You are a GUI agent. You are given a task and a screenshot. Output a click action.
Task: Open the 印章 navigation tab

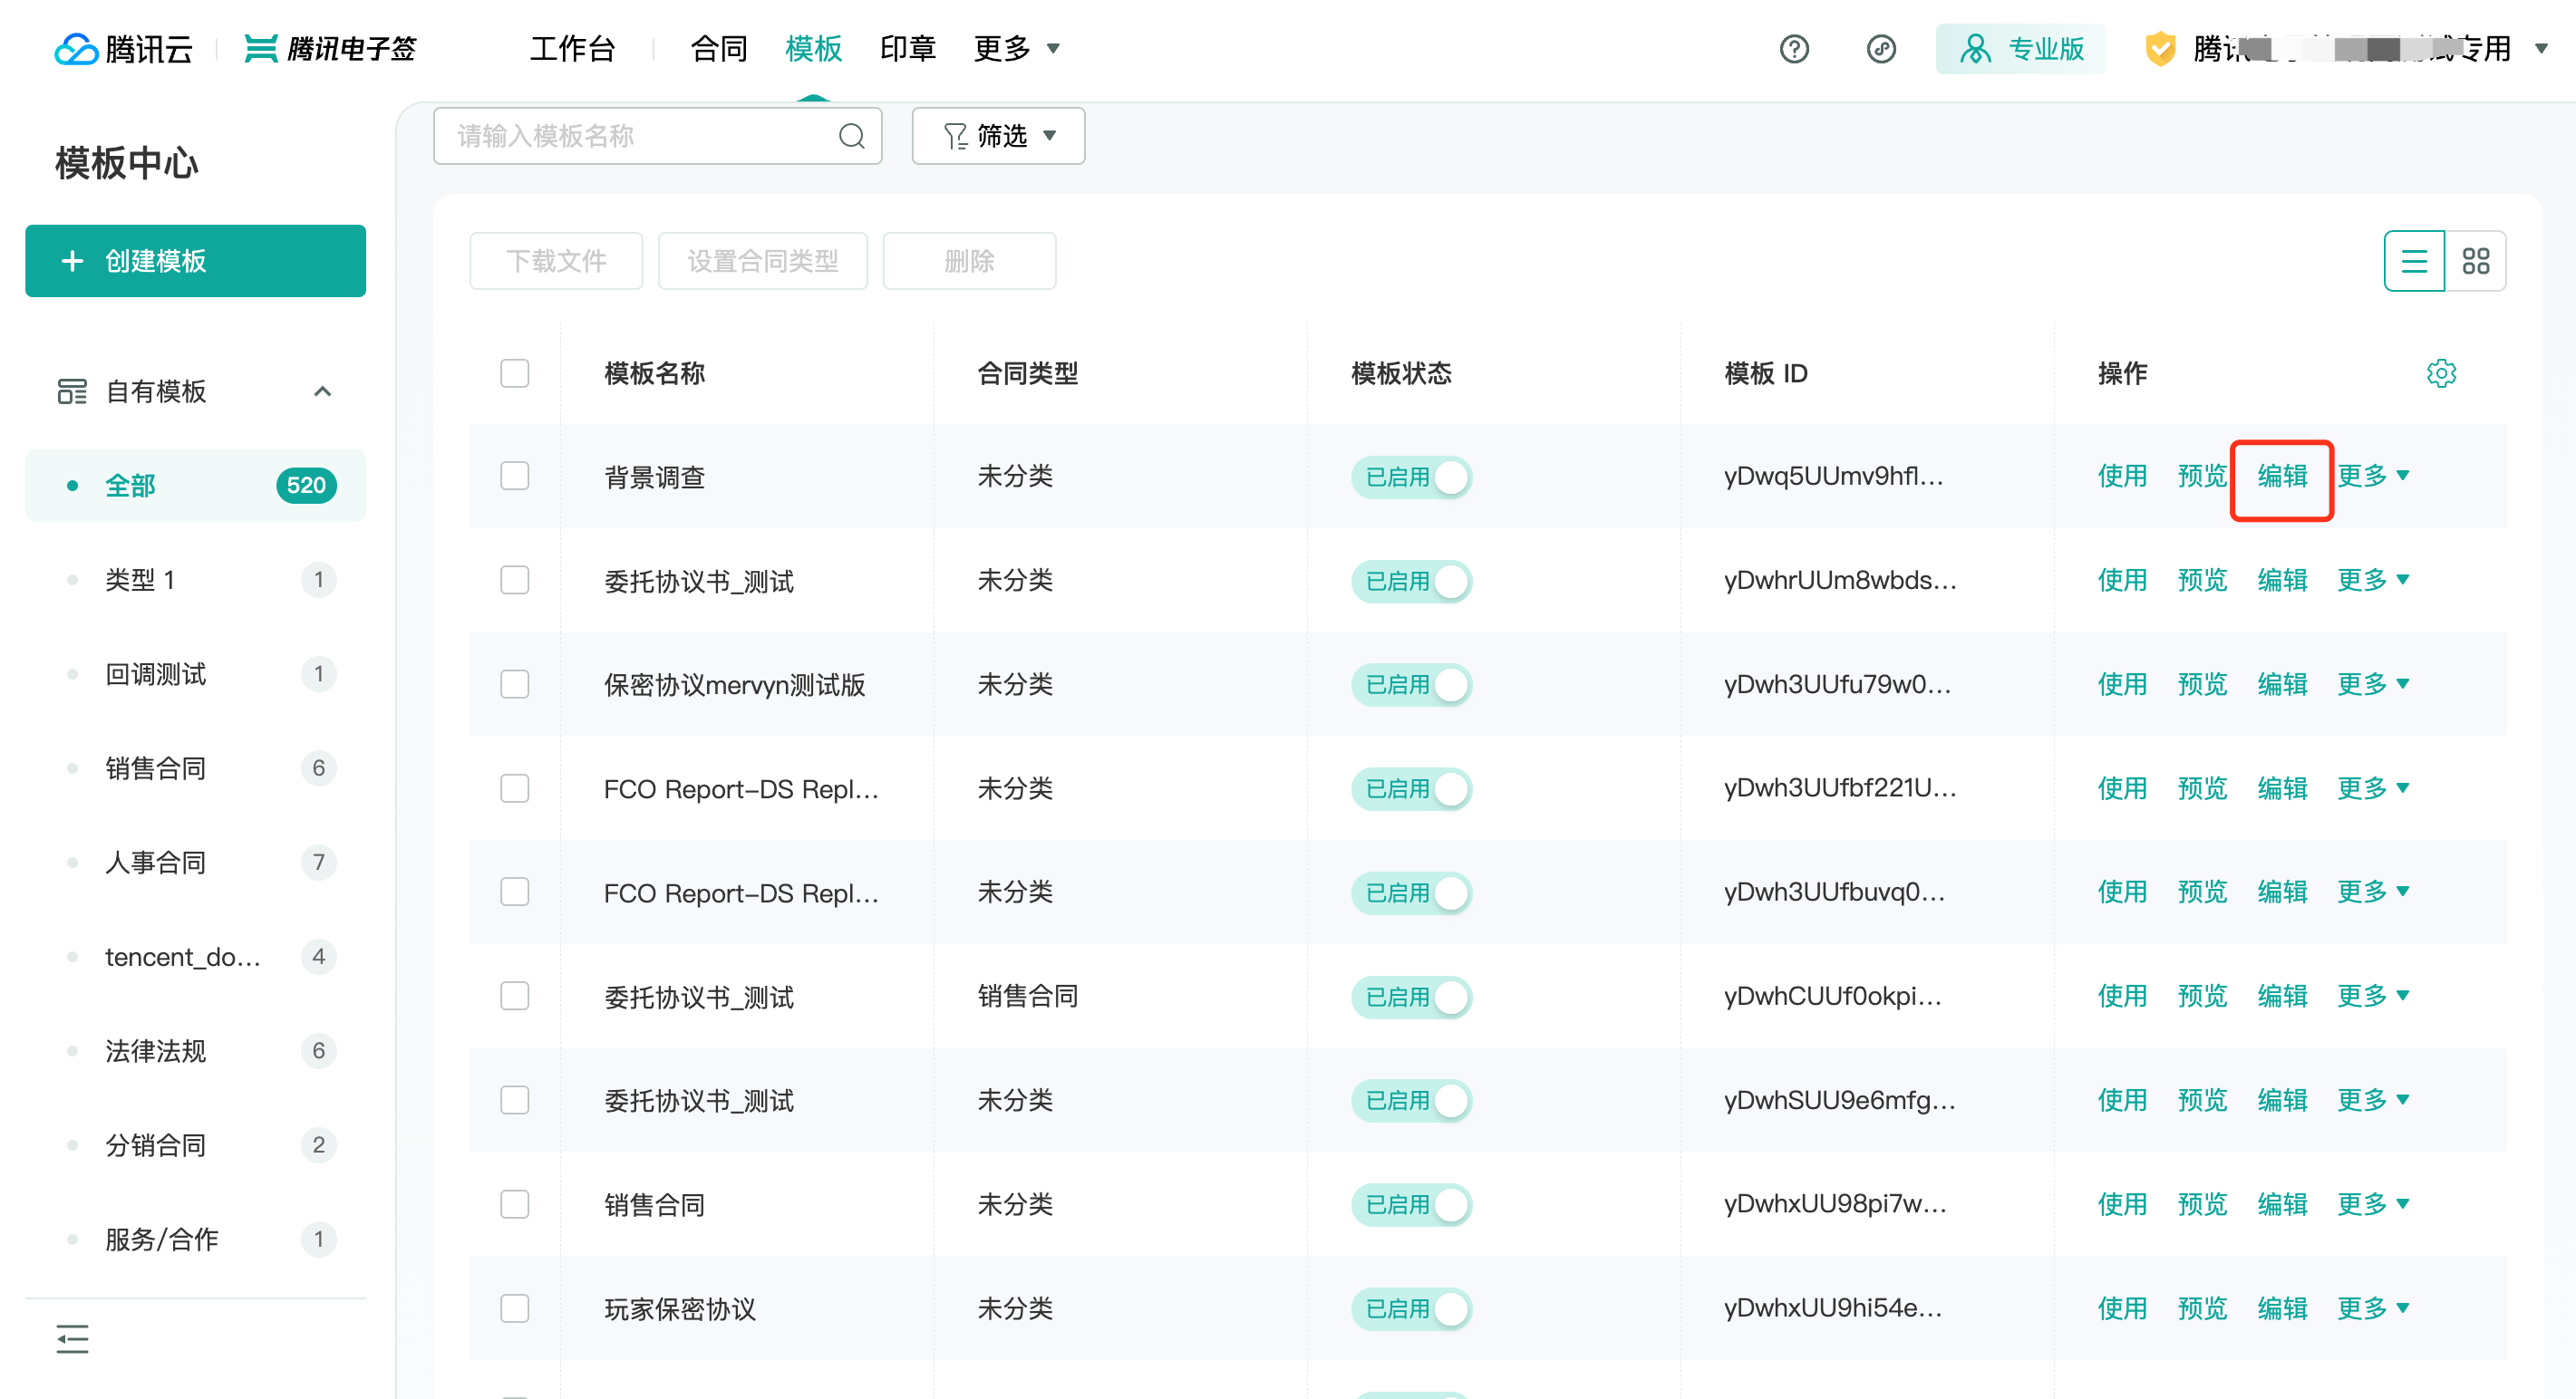(907, 48)
